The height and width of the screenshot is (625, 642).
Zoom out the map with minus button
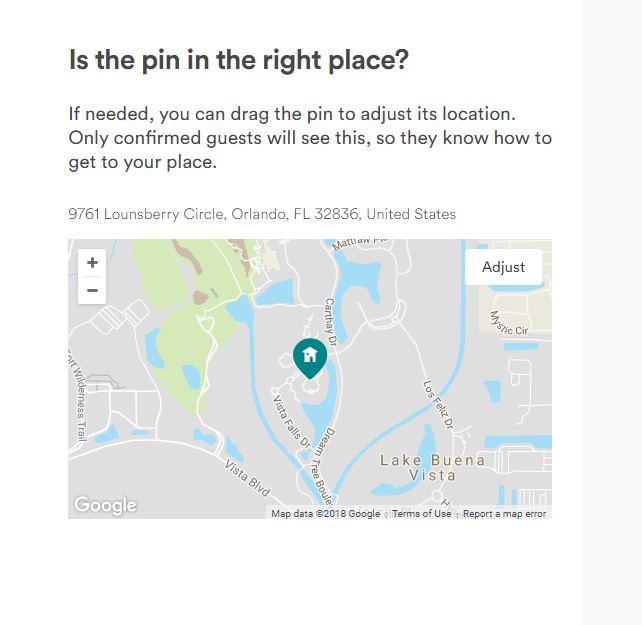[x=92, y=290]
